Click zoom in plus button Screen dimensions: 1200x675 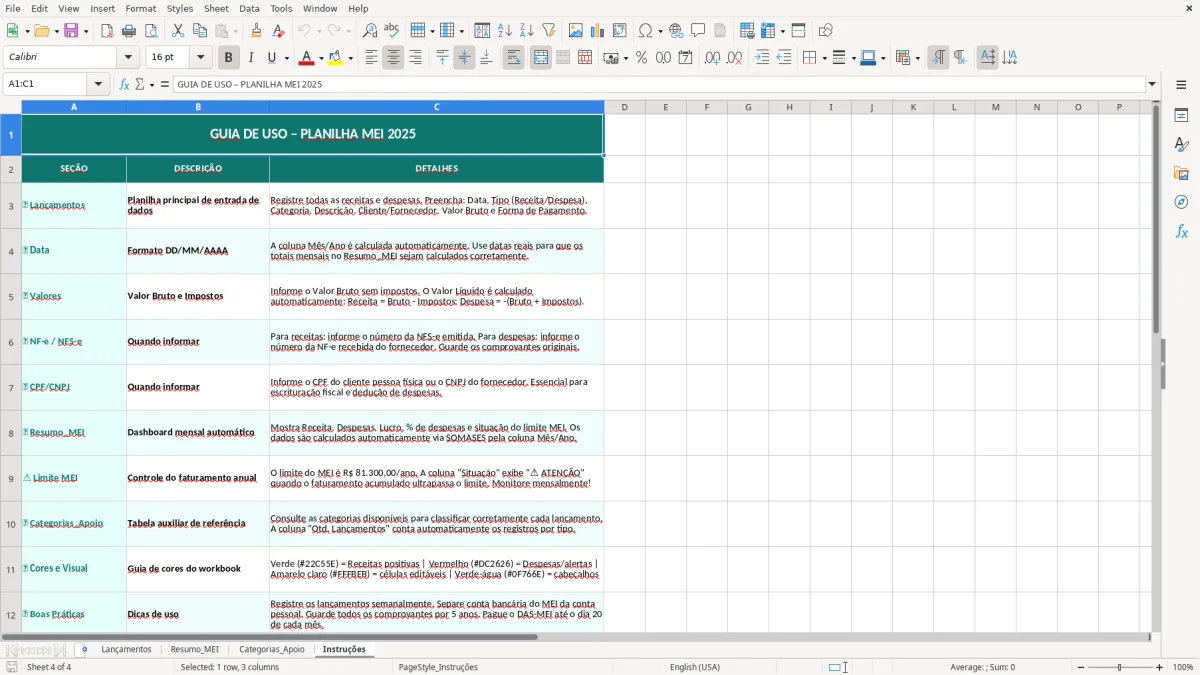pos(1160,667)
